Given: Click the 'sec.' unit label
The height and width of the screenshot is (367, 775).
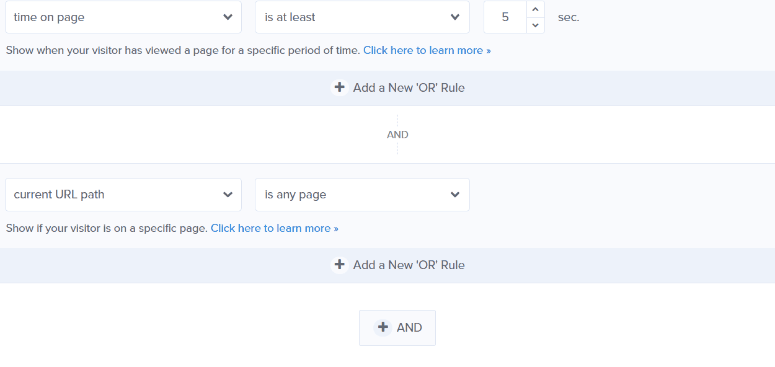Looking at the screenshot, I should coord(568,17).
